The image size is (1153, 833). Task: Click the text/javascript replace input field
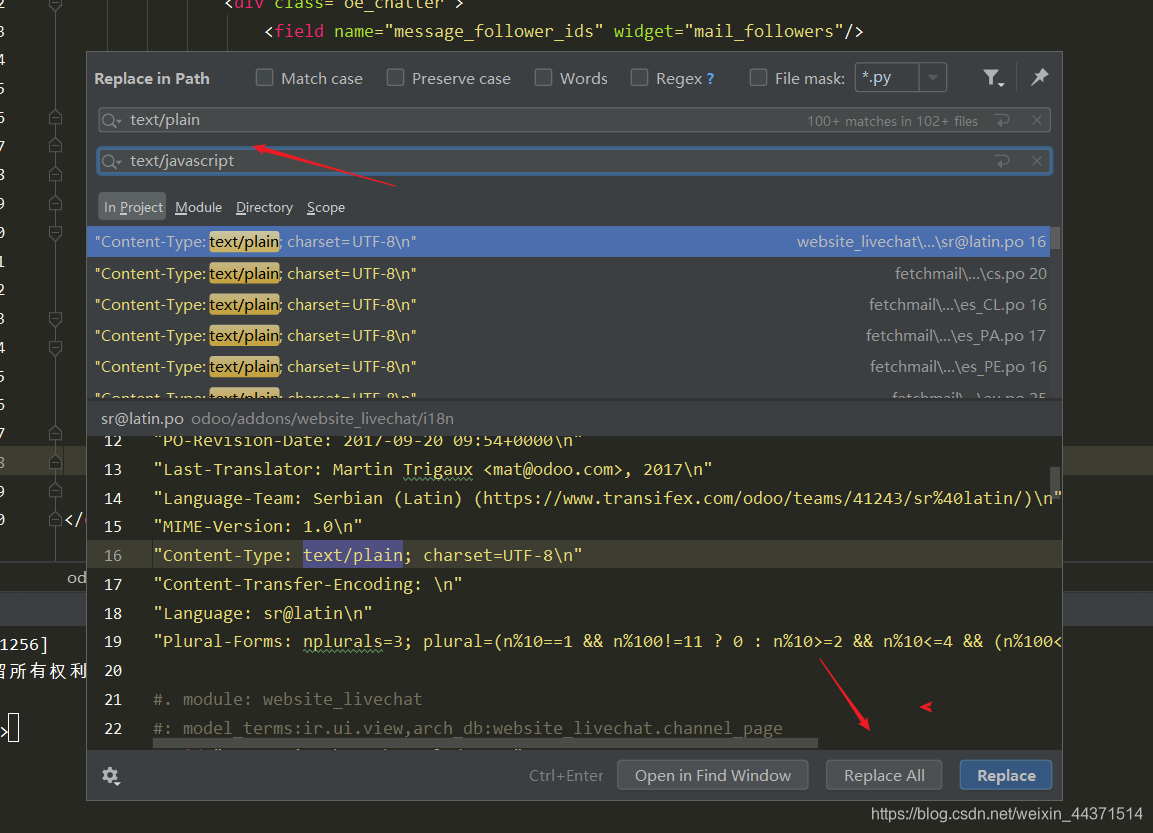click(x=574, y=161)
